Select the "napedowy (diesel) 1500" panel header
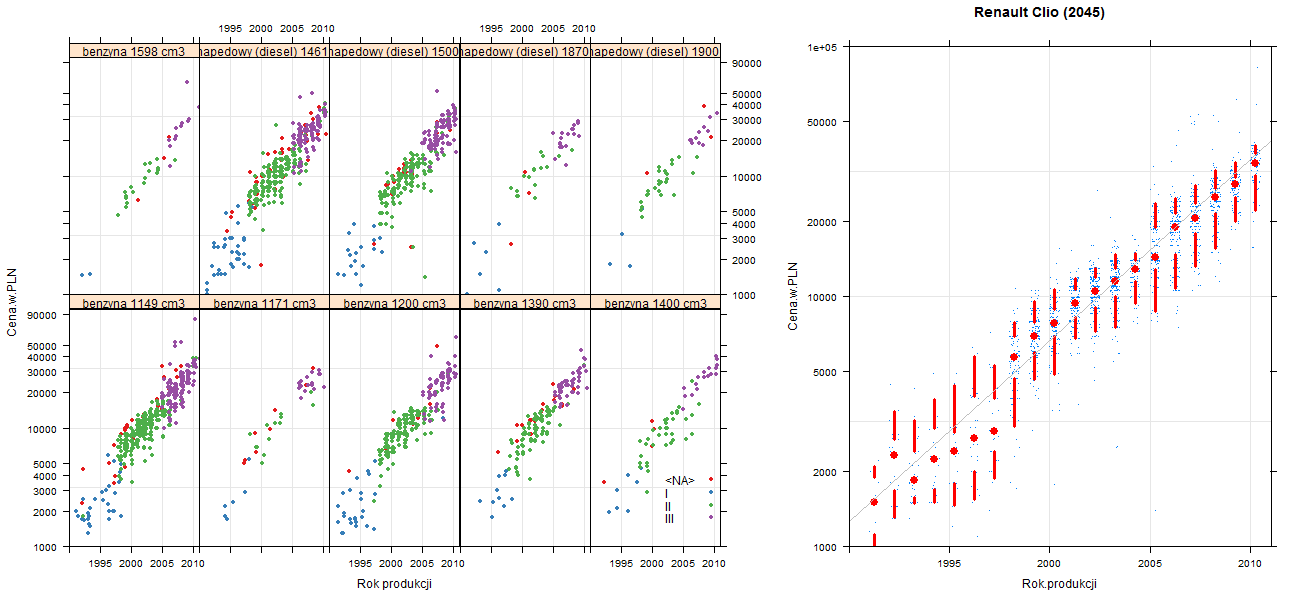Image resolution: width=1300 pixels, height=600 pixels. 394,50
